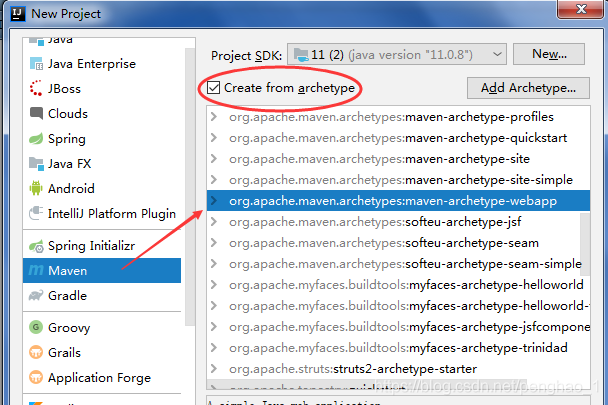608x405 pixels.
Task: Expand myfaces-archetype-jsfcomponents chevron
Action: [x=213, y=327]
